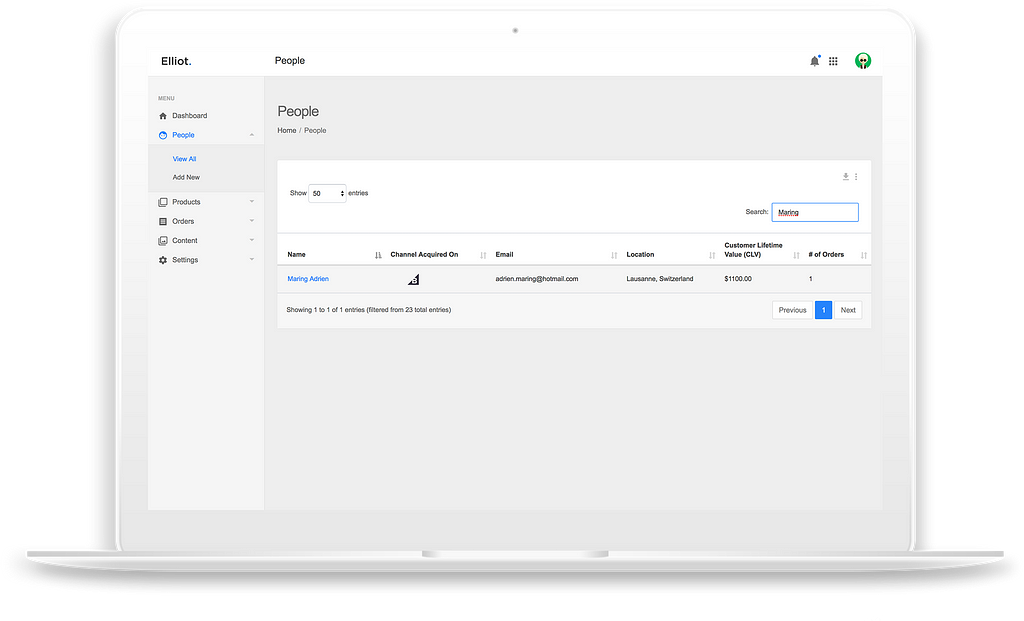
Task: Expand the Orders menu chevron
Action: pyautogui.click(x=251, y=221)
